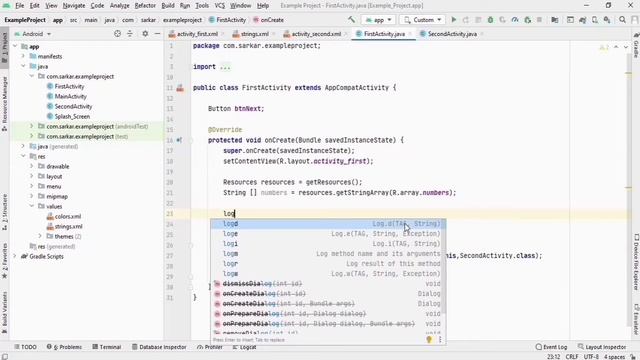Collapse the java folder node

coord(23,66)
